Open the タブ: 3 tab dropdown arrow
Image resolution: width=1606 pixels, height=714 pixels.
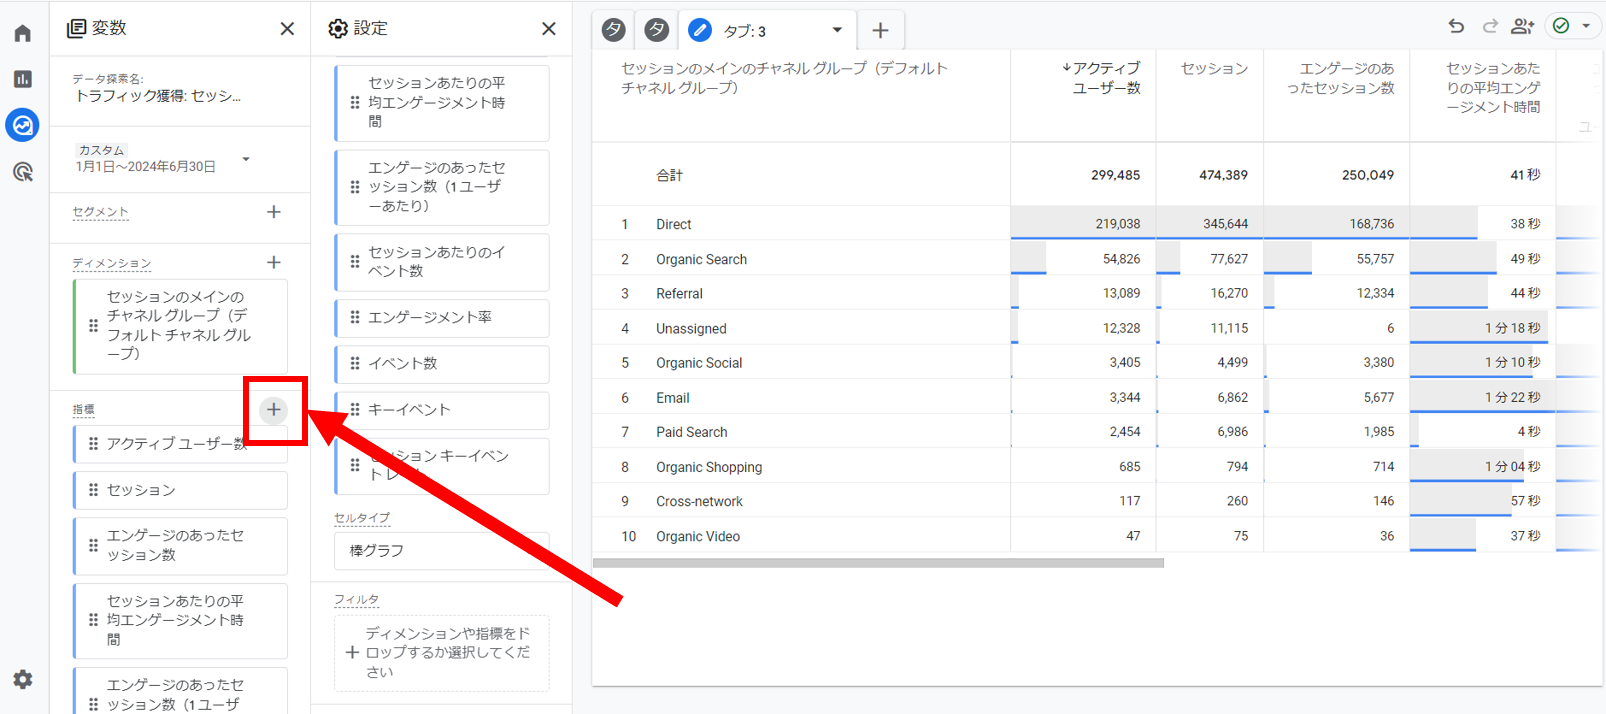click(837, 30)
